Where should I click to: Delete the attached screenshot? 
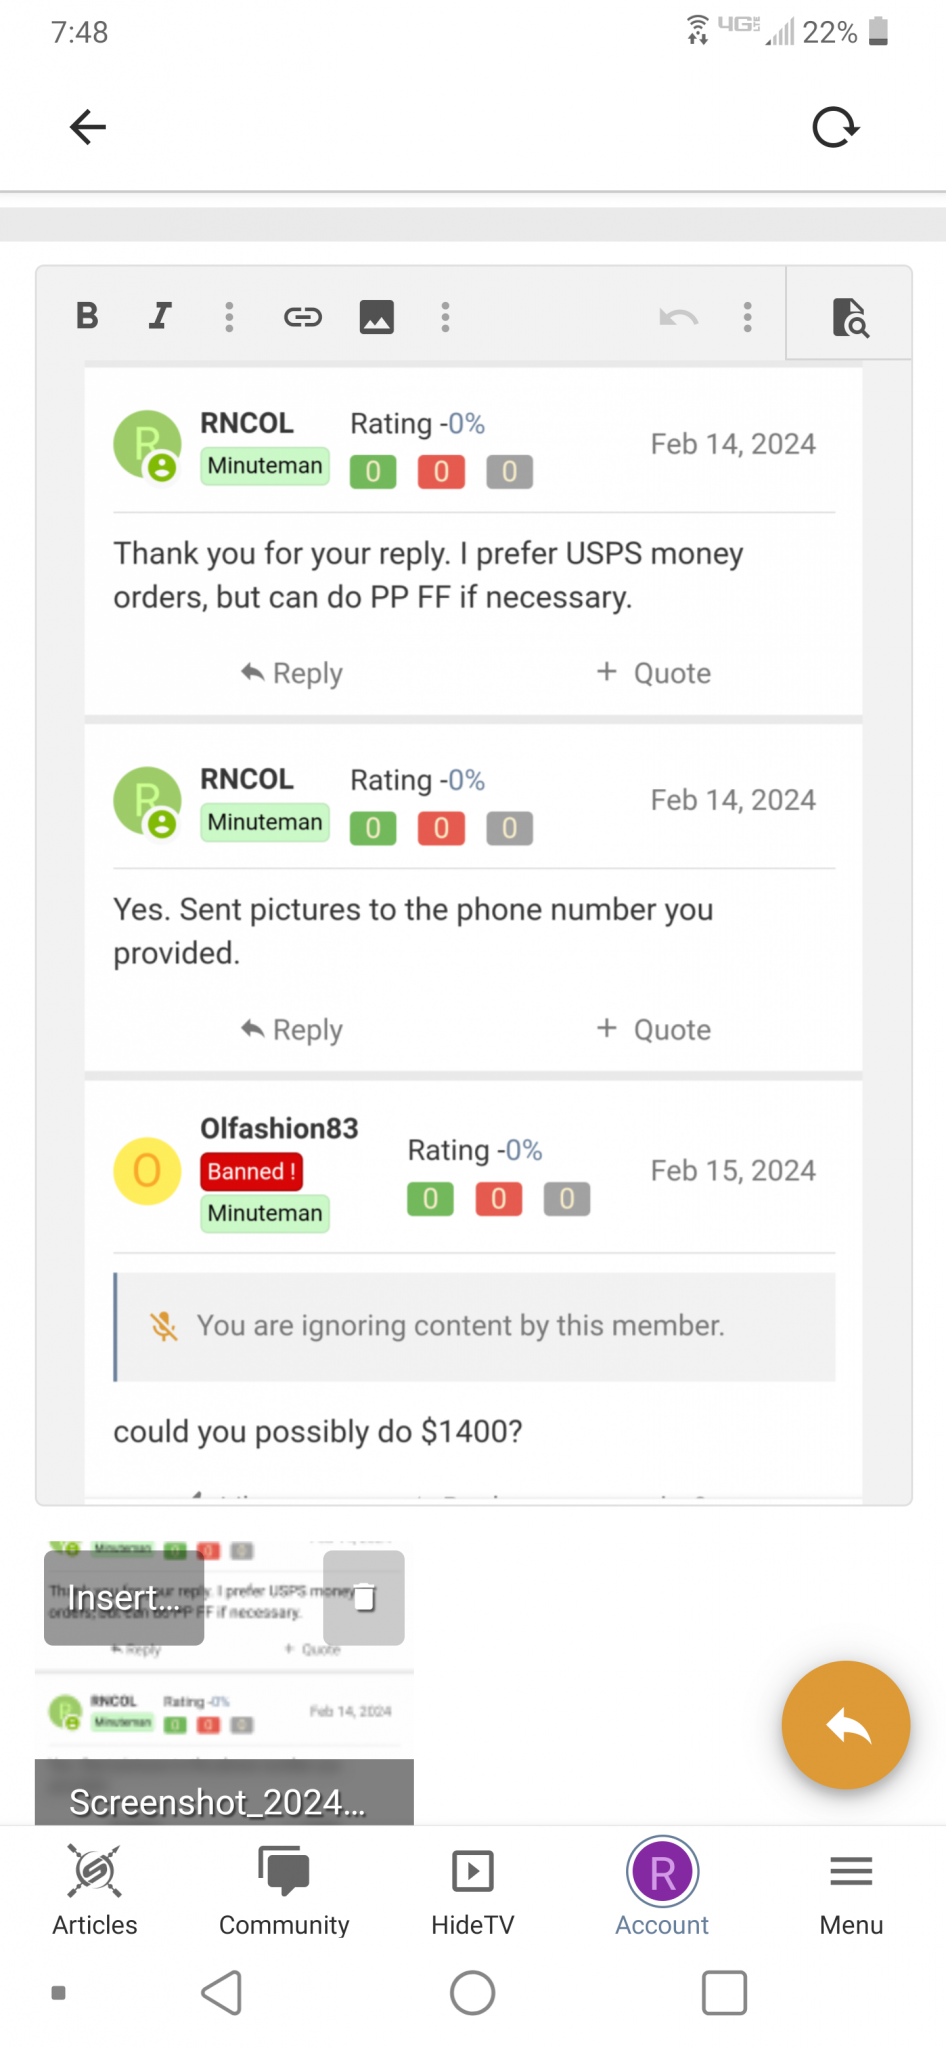click(364, 1598)
